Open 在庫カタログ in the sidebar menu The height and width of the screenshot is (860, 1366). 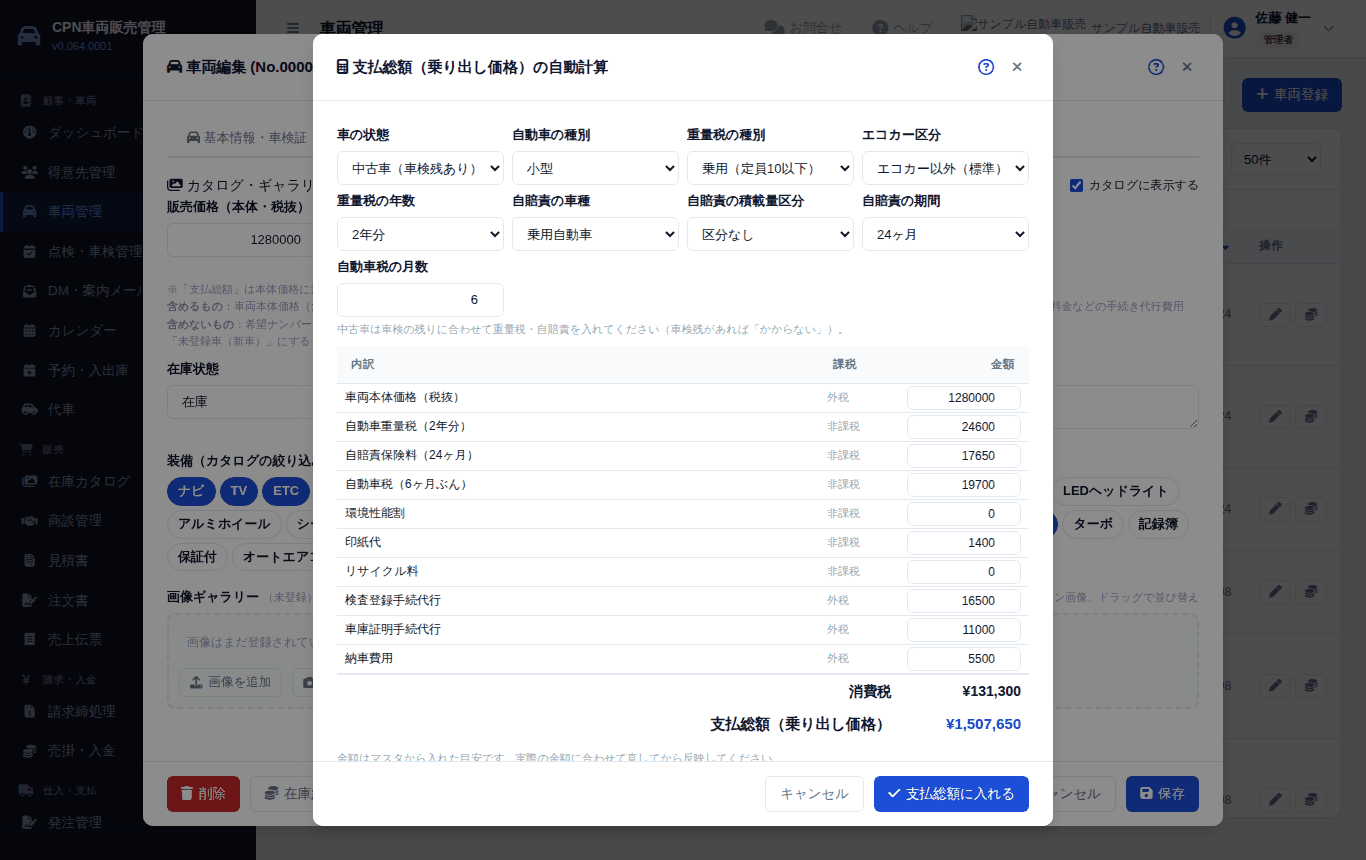point(89,481)
